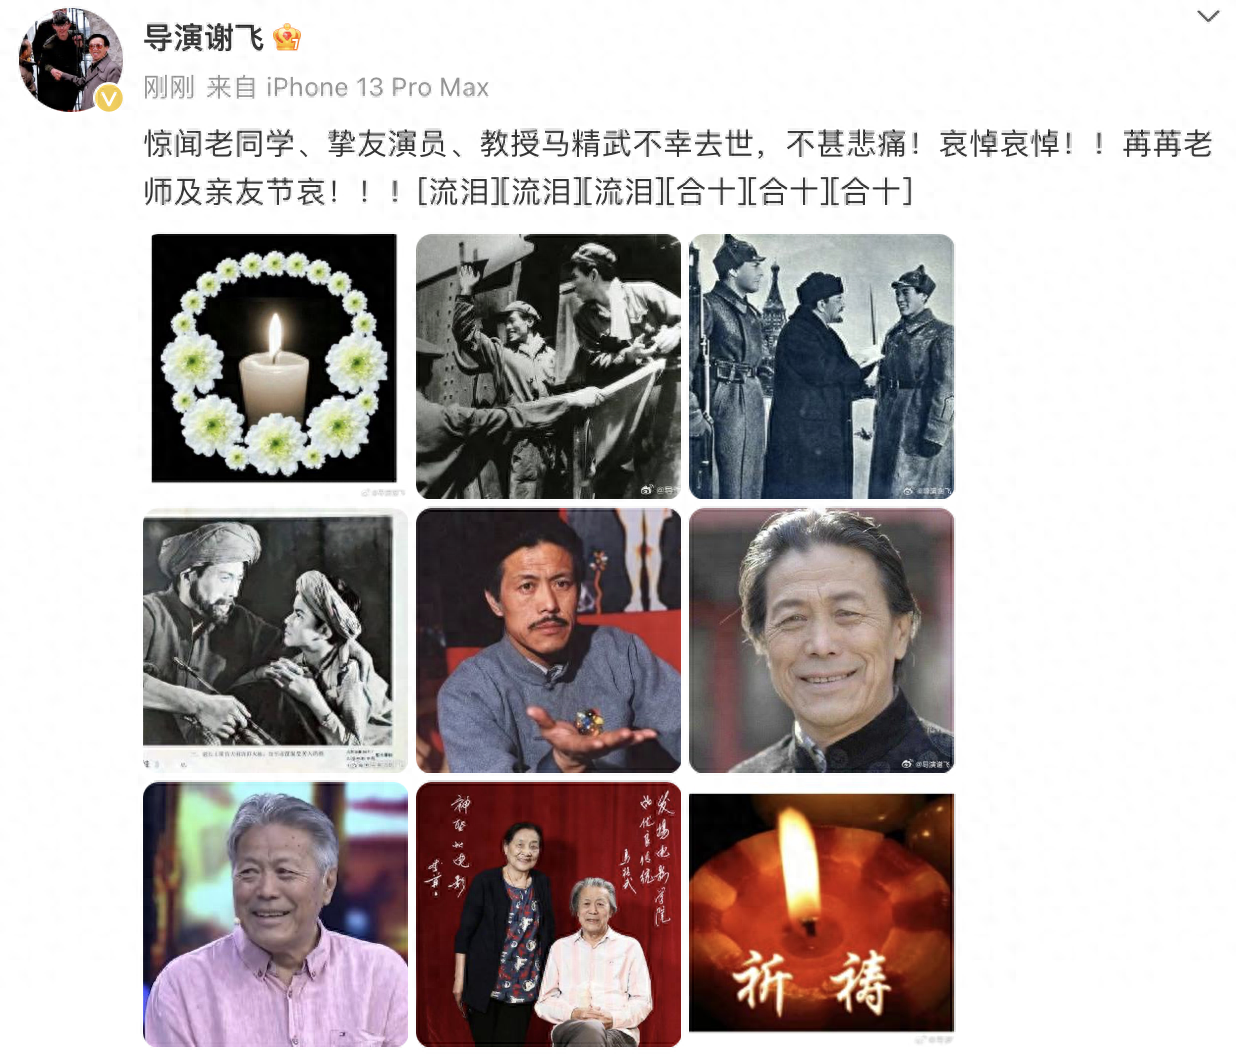This screenshot has height=1062, width=1236.
Task: Tap the 节哀 line of post text
Action: tap(528, 191)
